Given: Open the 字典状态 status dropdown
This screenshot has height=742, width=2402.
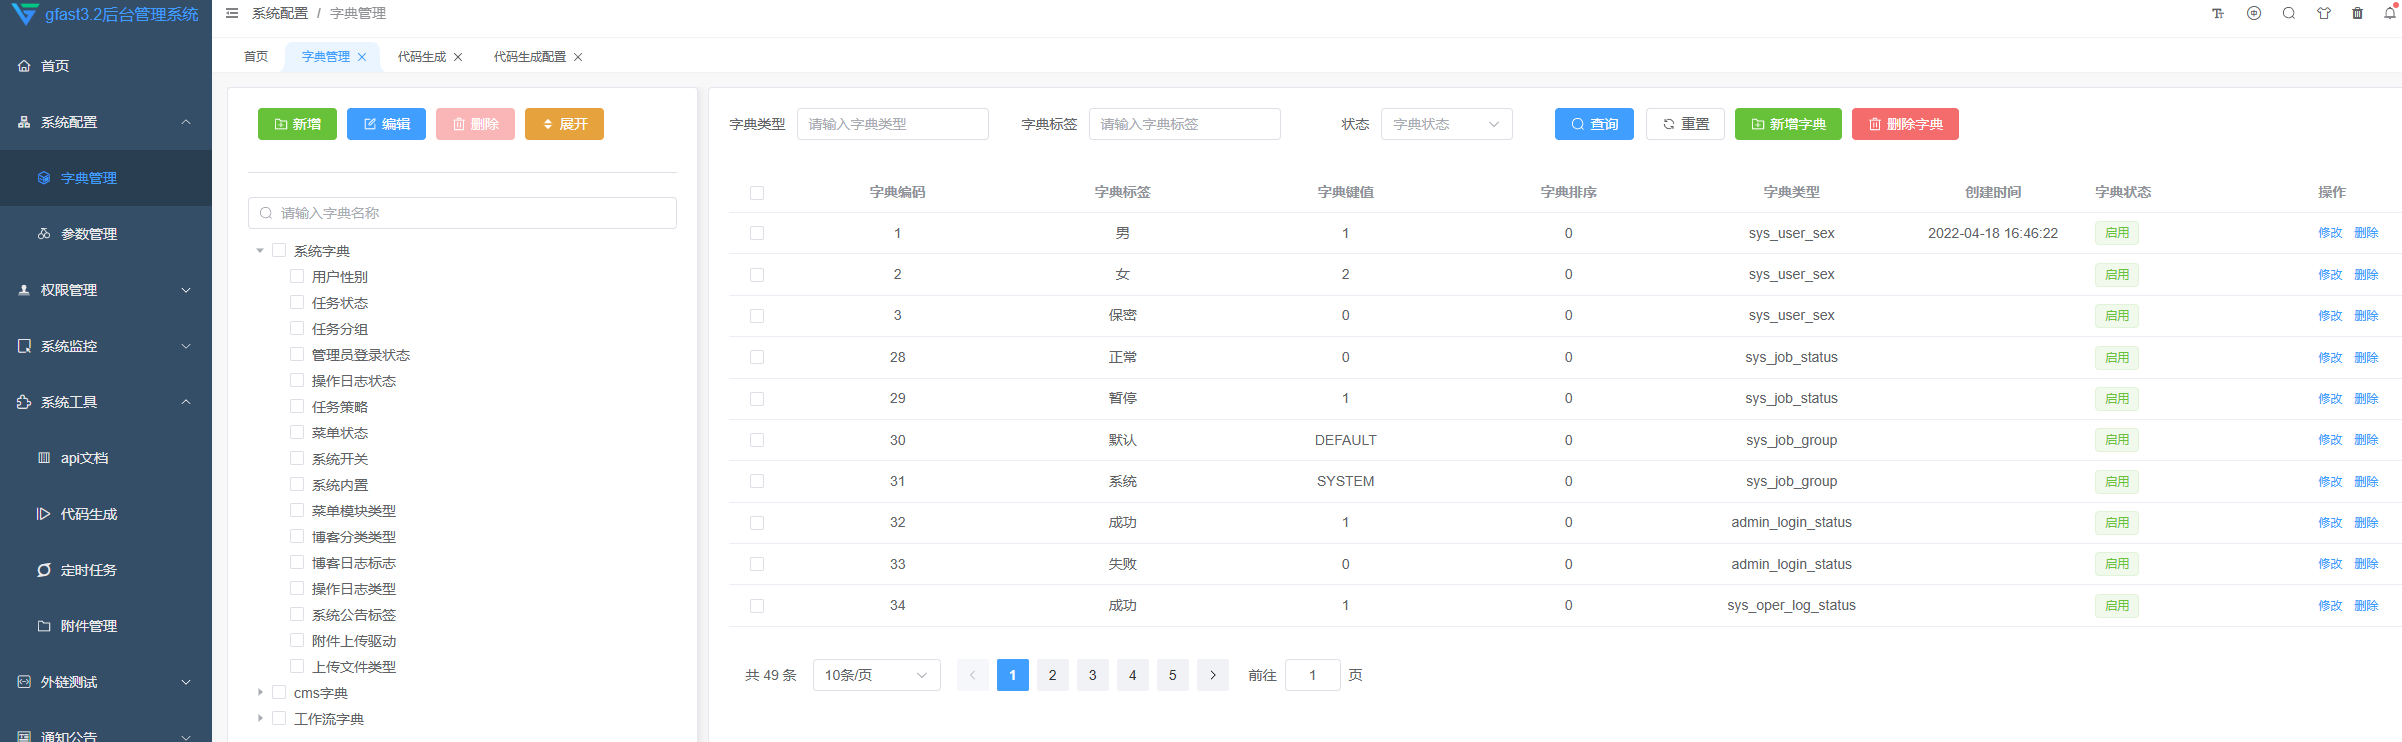Looking at the screenshot, I should 1446,124.
